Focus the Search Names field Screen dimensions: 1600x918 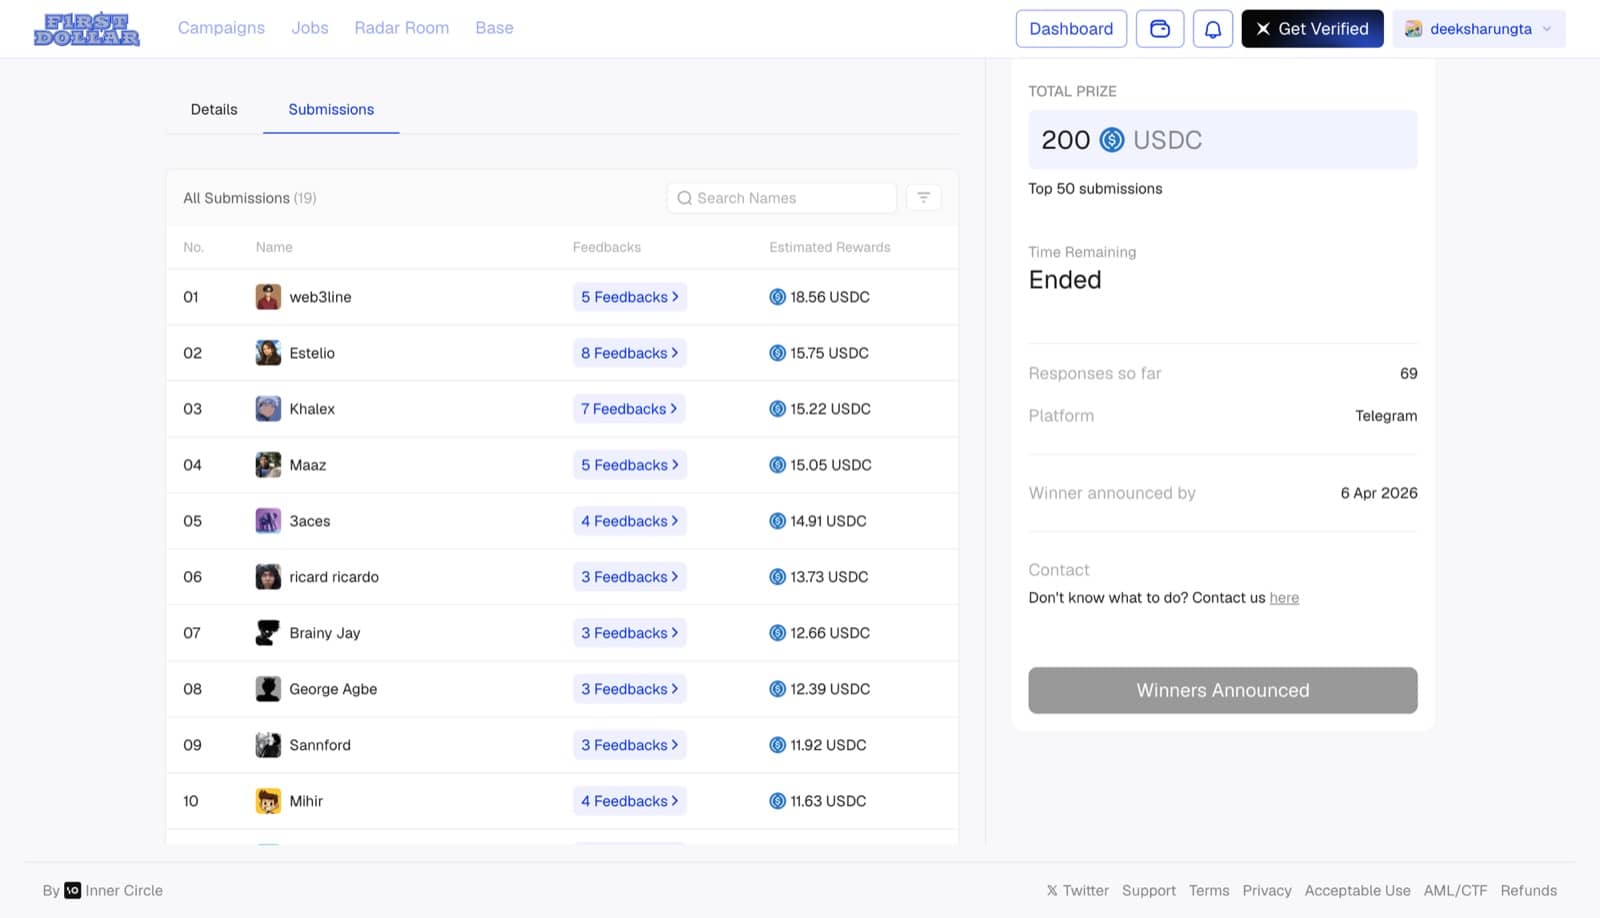click(782, 198)
